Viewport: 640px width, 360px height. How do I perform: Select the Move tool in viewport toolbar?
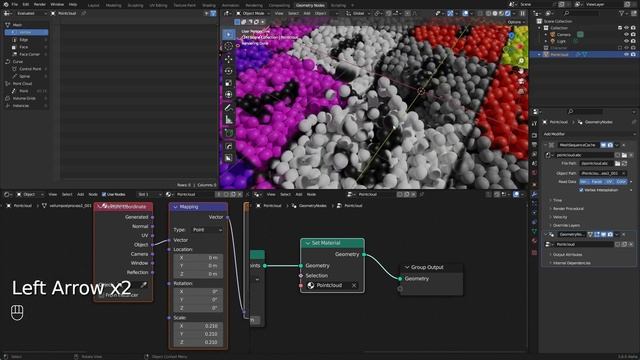pyautogui.click(x=229, y=59)
